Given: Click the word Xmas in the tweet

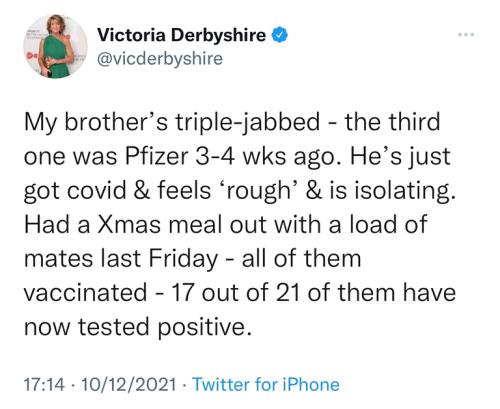Looking at the screenshot, I should [x=129, y=224].
